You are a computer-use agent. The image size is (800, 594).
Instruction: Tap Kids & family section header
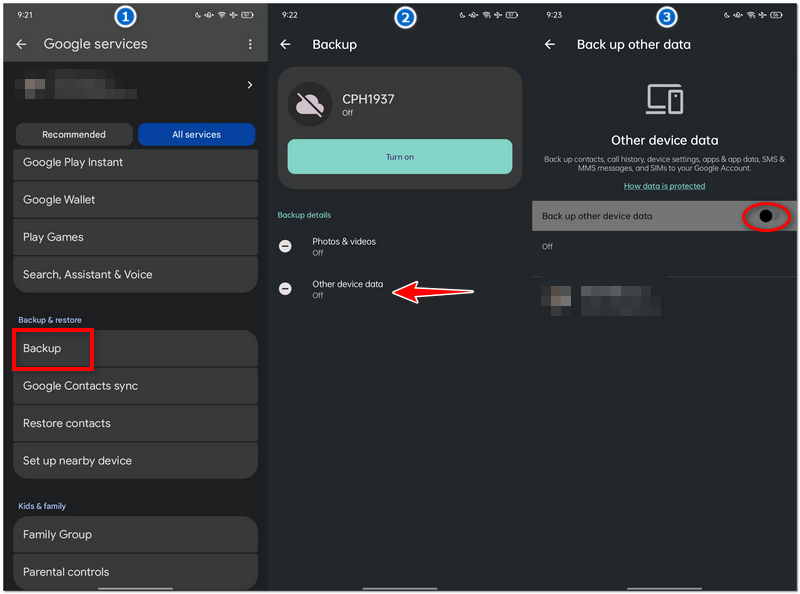coord(42,506)
